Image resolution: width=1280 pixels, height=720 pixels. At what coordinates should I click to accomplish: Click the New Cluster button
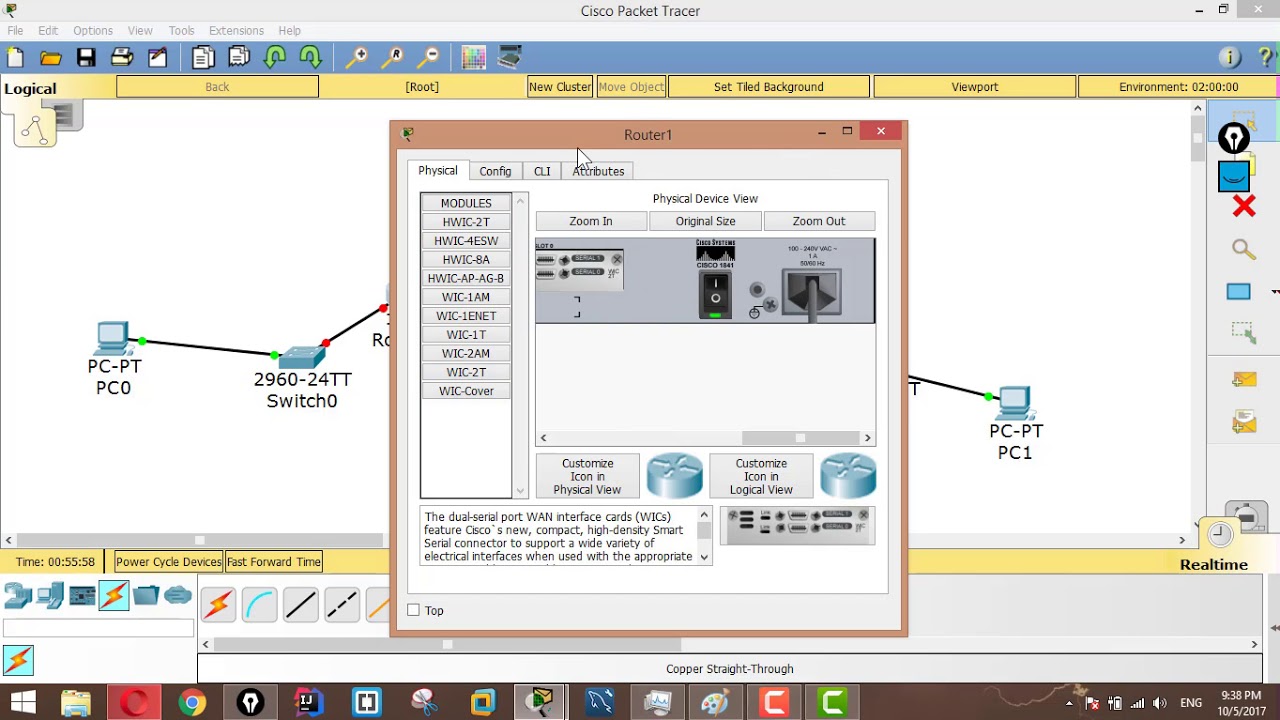click(x=560, y=87)
